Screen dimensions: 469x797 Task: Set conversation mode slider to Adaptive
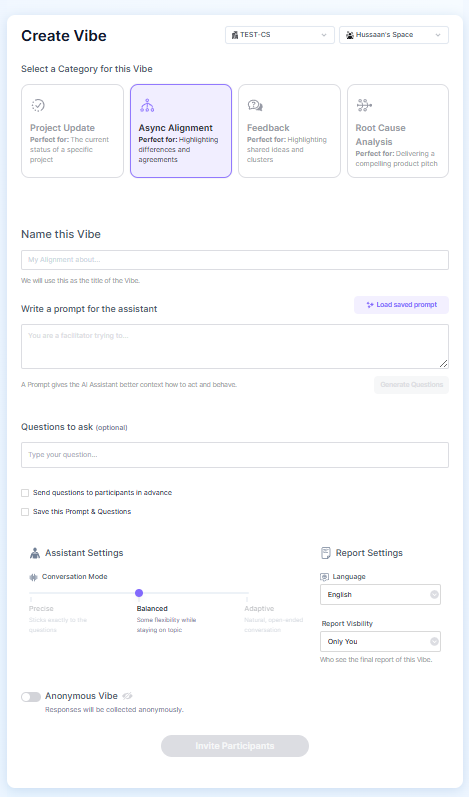247,593
